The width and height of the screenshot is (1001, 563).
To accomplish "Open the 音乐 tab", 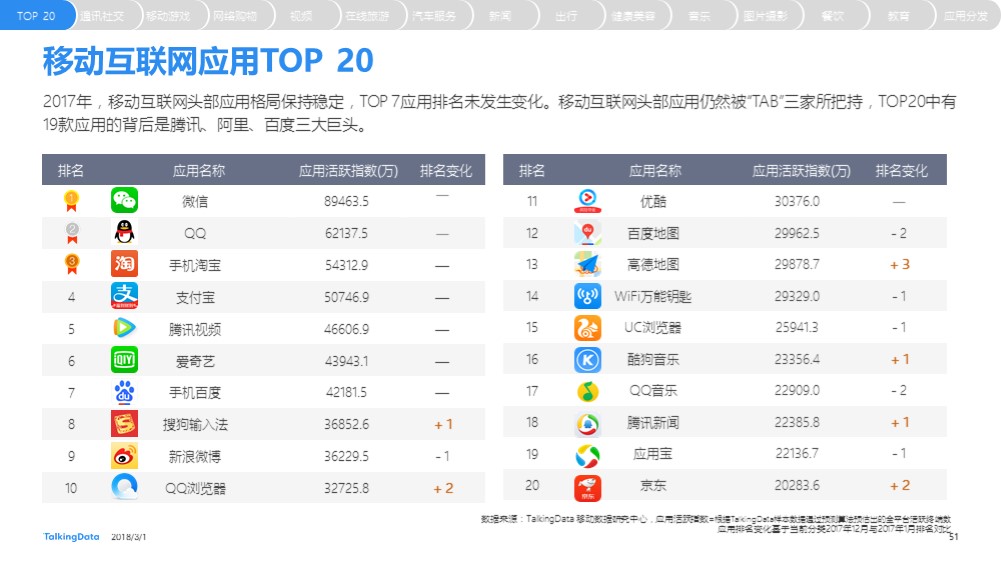I will pyautogui.click(x=700, y=16).
